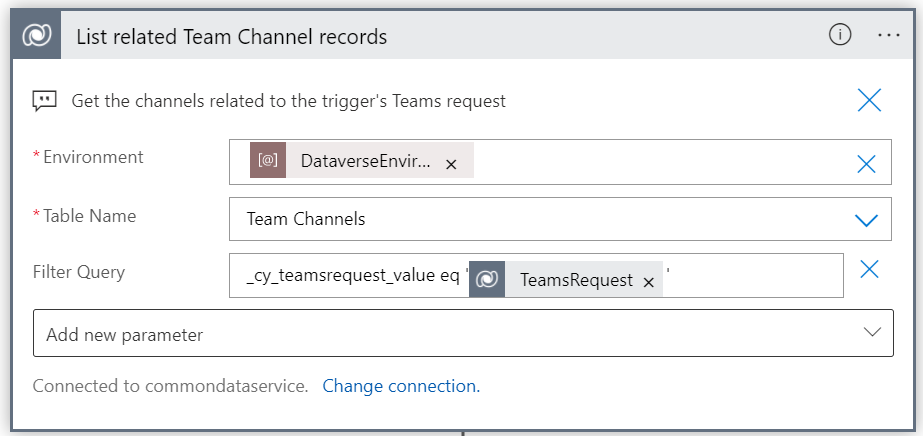Open the info icon for this action

pos(840,35)
